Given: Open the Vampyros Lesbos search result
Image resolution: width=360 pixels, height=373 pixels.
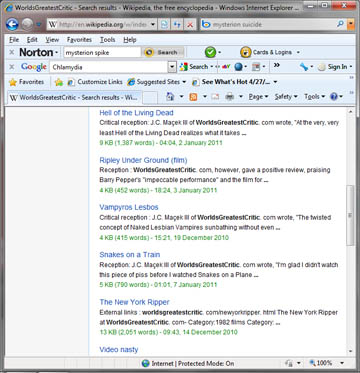Looking at the screenshot, I should (x=129, y=207).
